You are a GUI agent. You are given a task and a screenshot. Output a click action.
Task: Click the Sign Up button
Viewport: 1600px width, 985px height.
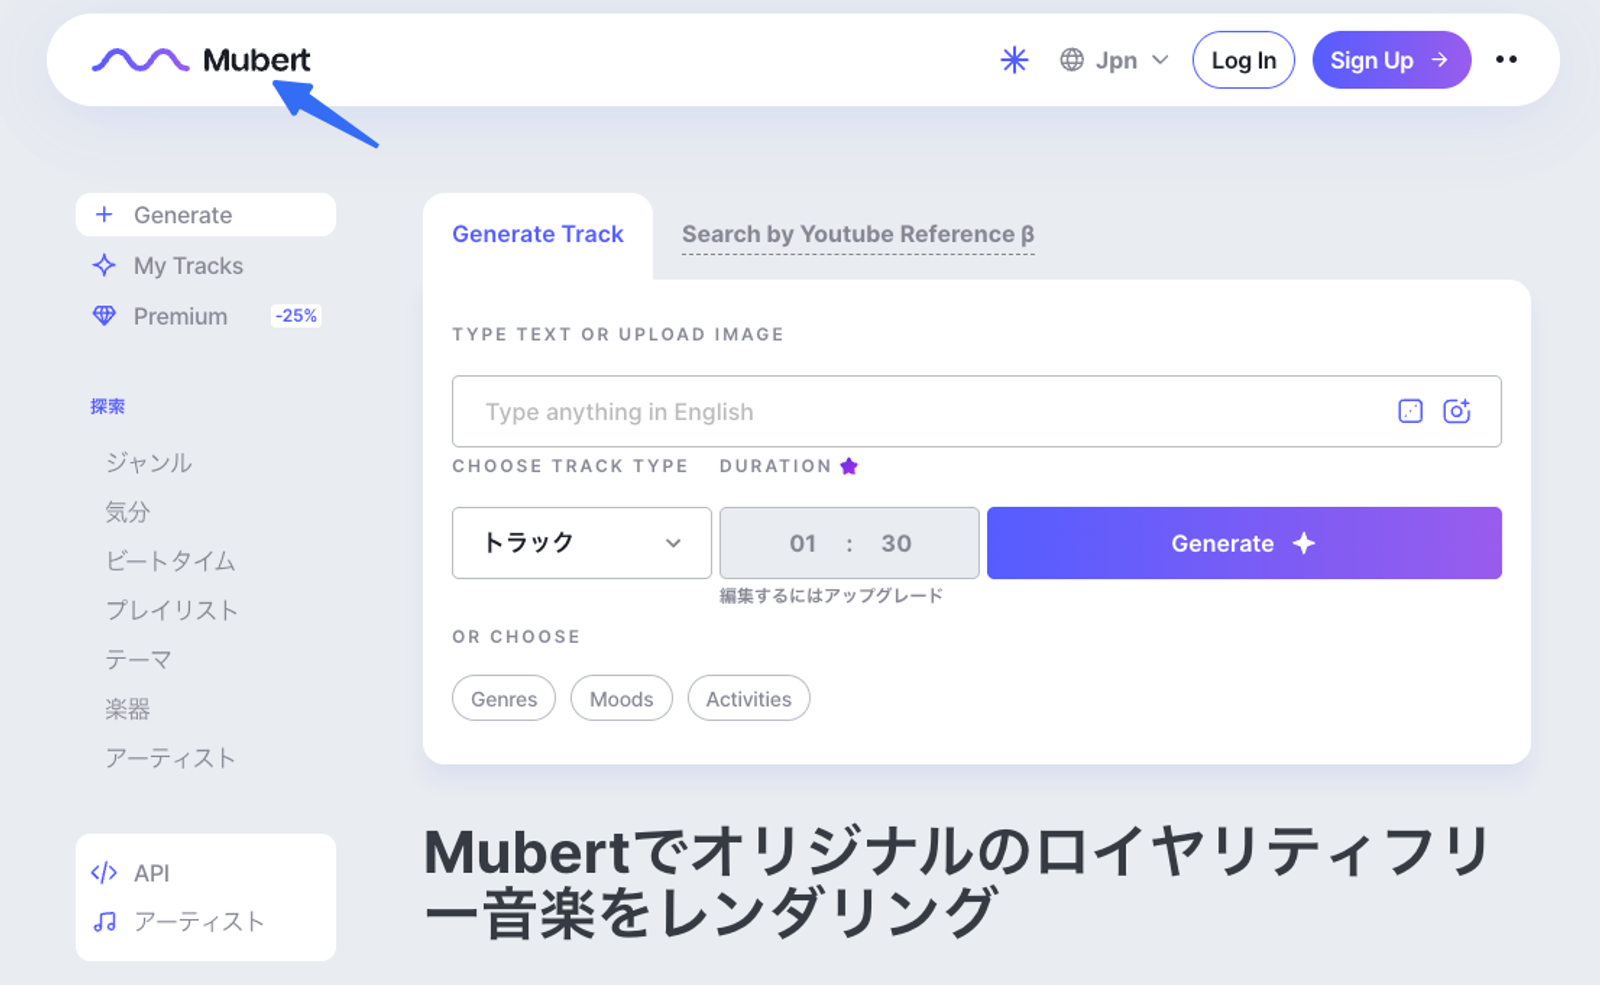[1391, 60]
